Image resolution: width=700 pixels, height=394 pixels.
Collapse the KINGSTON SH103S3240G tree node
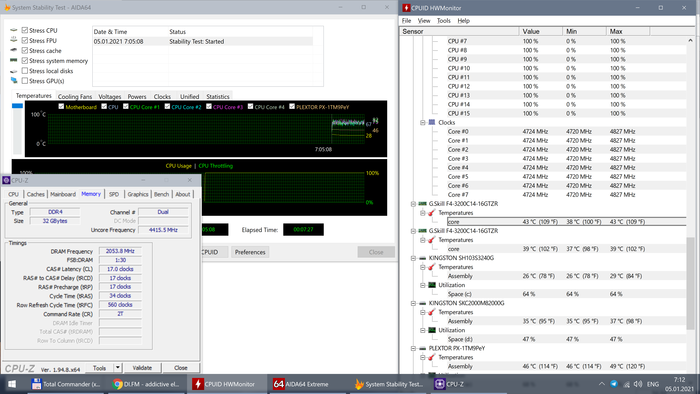pos(413,258)
